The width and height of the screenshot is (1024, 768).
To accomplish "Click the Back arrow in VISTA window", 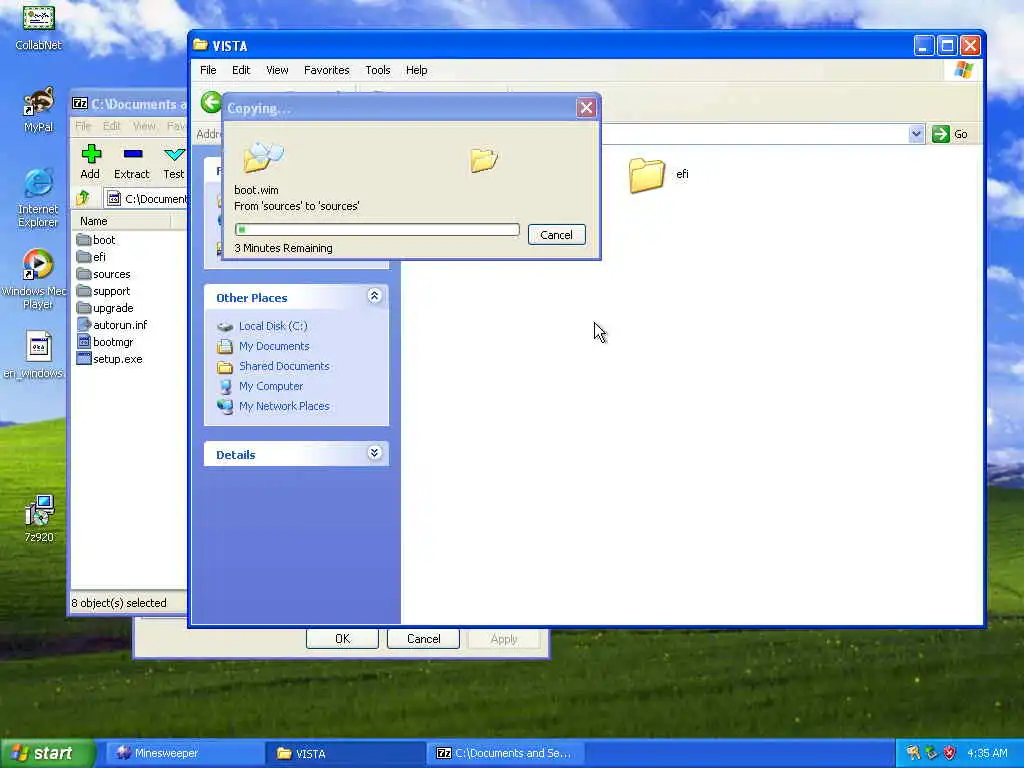I will [x=211, y=103].
